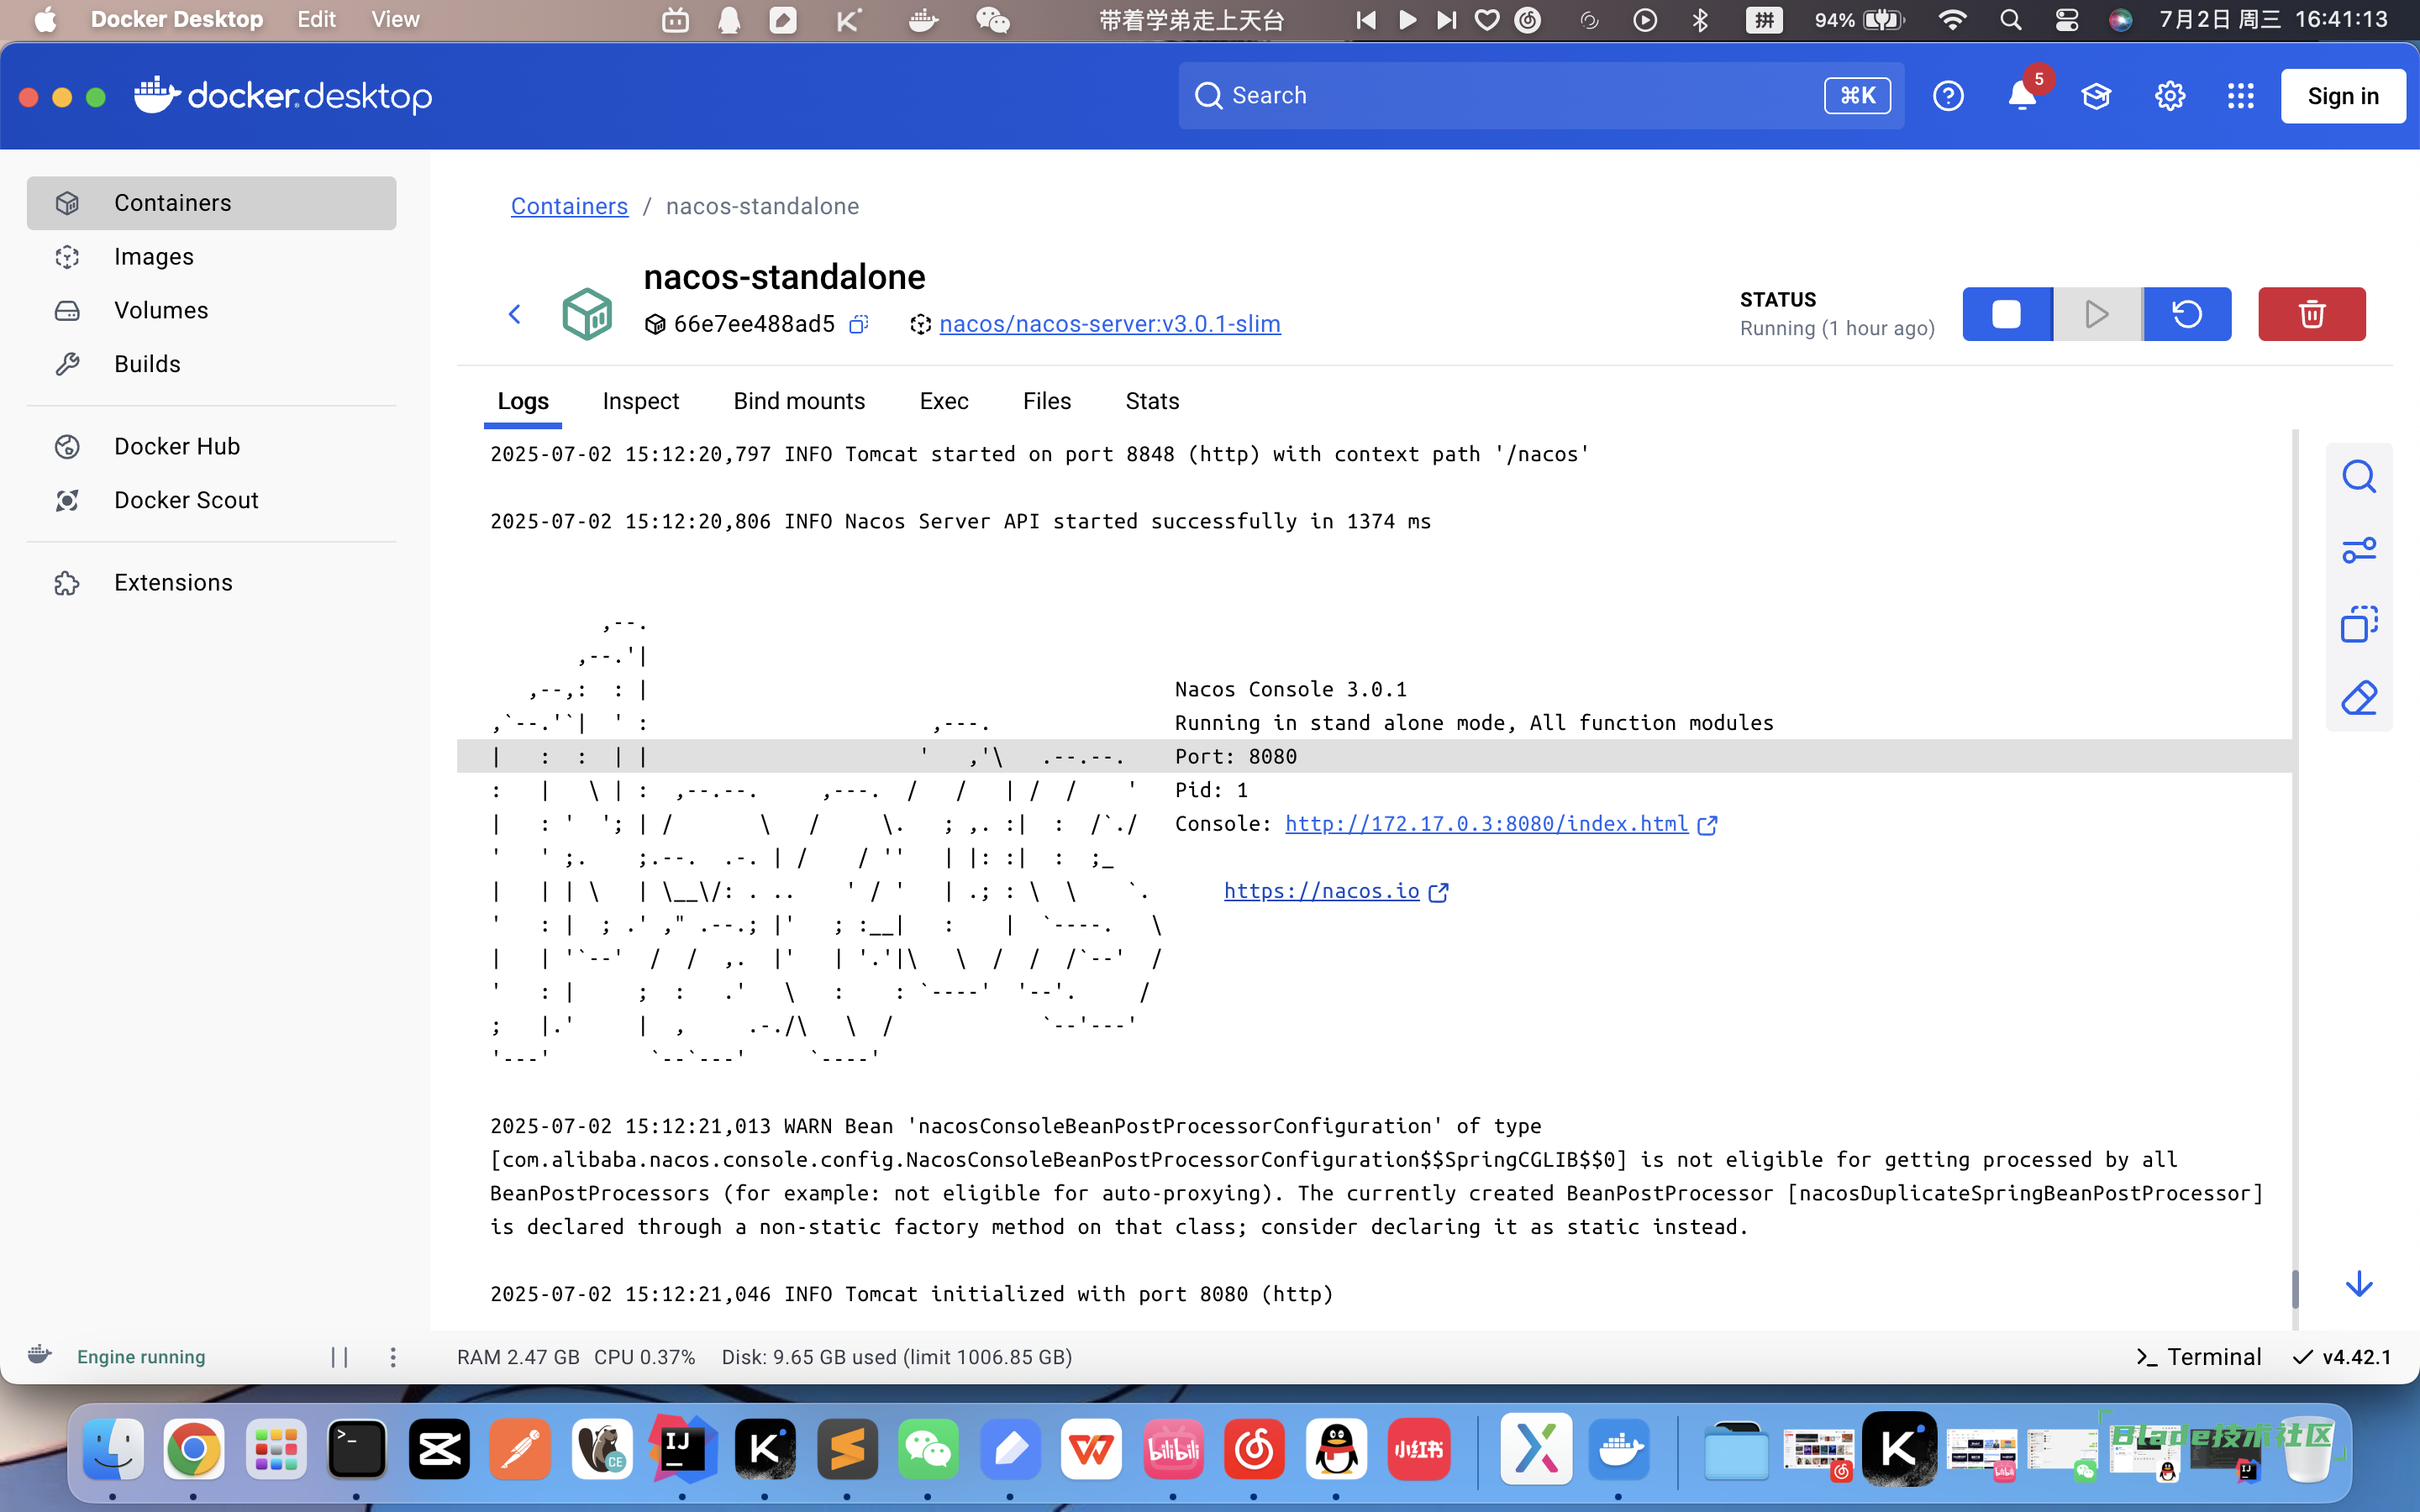
Task: Open the Edit menu in menu bar
Action: (316, 20)
